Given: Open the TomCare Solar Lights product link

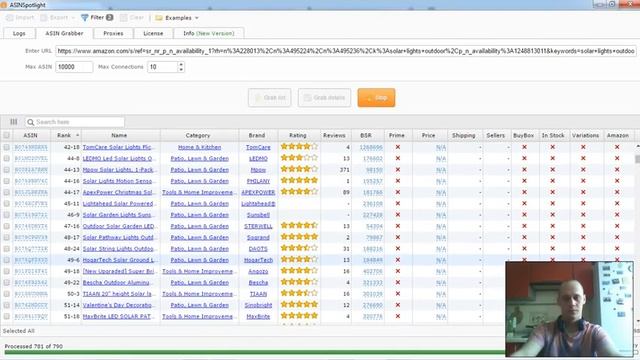Looking at the screenshot, I should pos(117,147).
